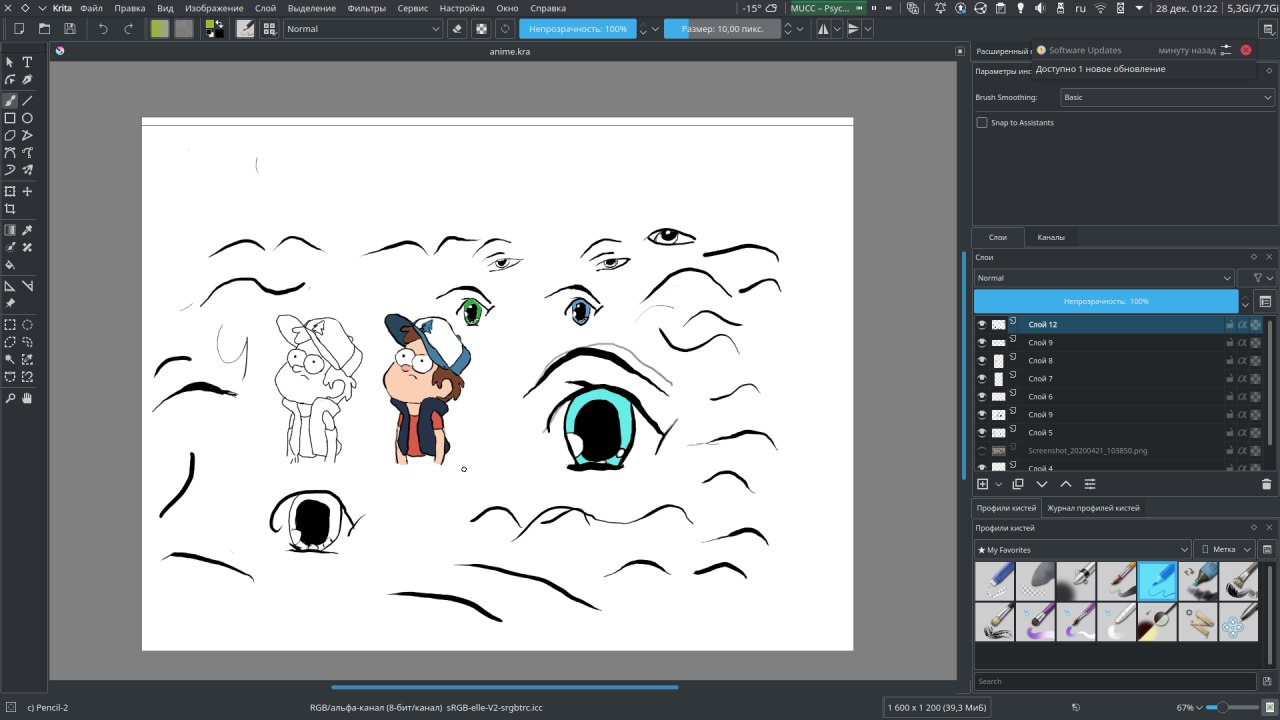1280x720 pixels.
Task: Toggle horizontal mirror mode
Action: (x=823, y=29)
